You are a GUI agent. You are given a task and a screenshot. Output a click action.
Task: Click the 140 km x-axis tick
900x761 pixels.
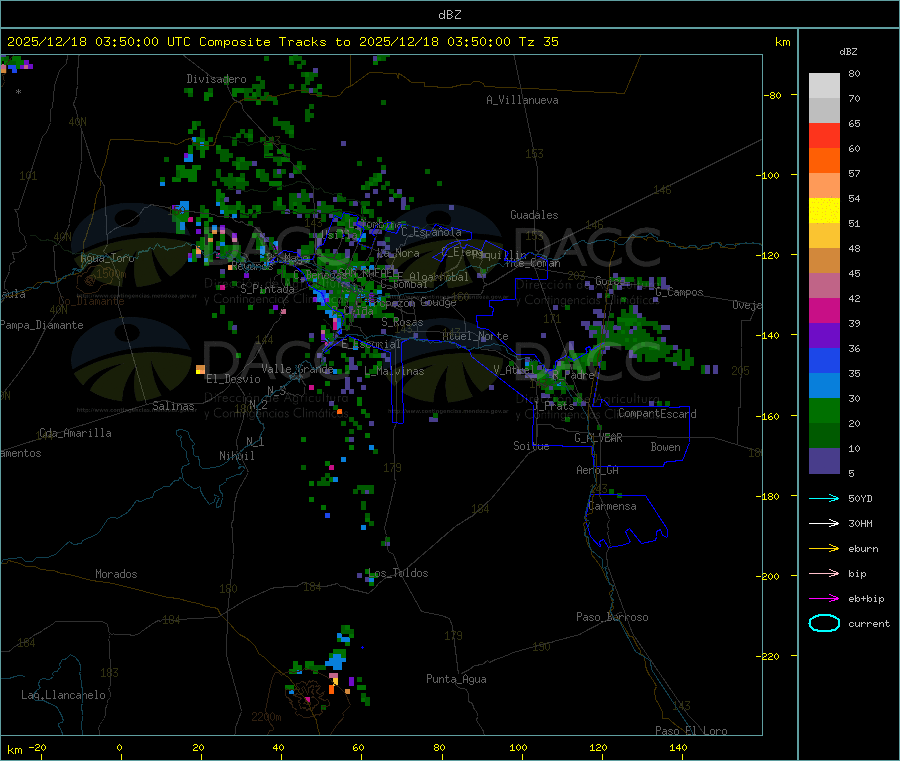click(678, 747)
